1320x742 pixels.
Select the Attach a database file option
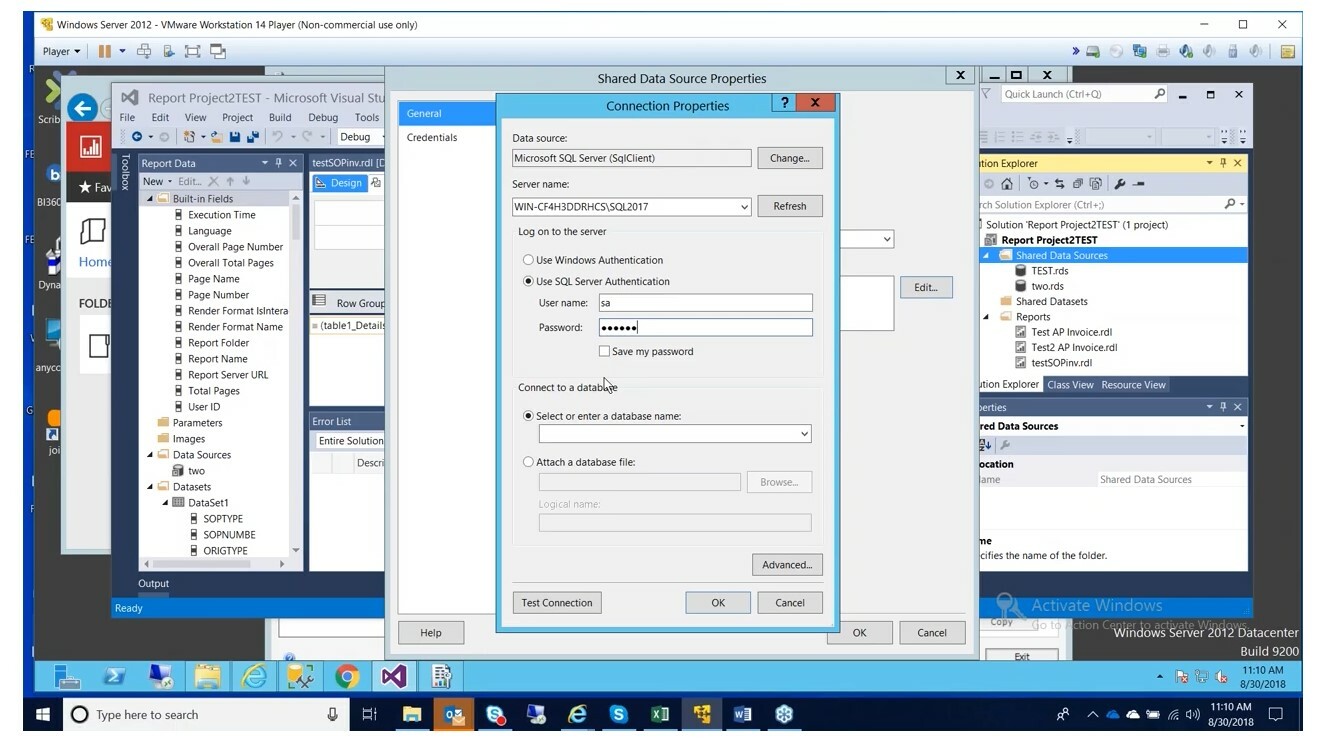tap(528, 461)
